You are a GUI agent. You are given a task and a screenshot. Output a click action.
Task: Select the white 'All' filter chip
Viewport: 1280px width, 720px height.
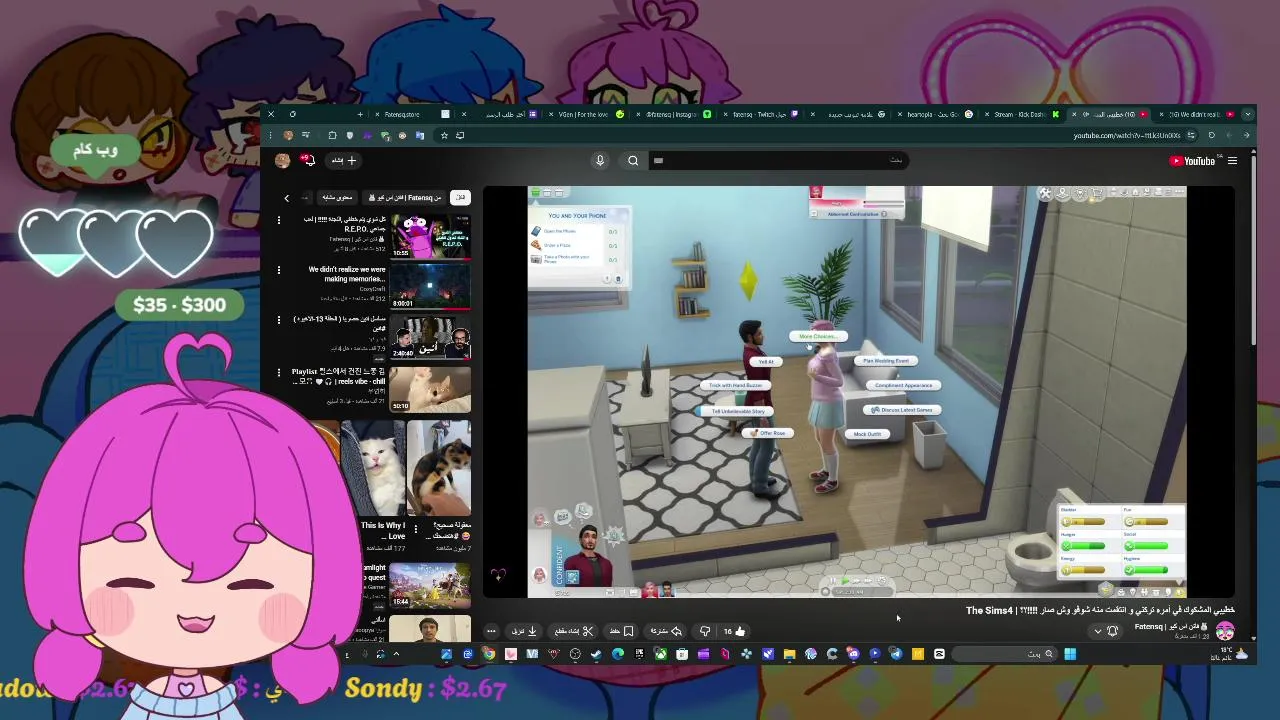click(x=460, y=198)
